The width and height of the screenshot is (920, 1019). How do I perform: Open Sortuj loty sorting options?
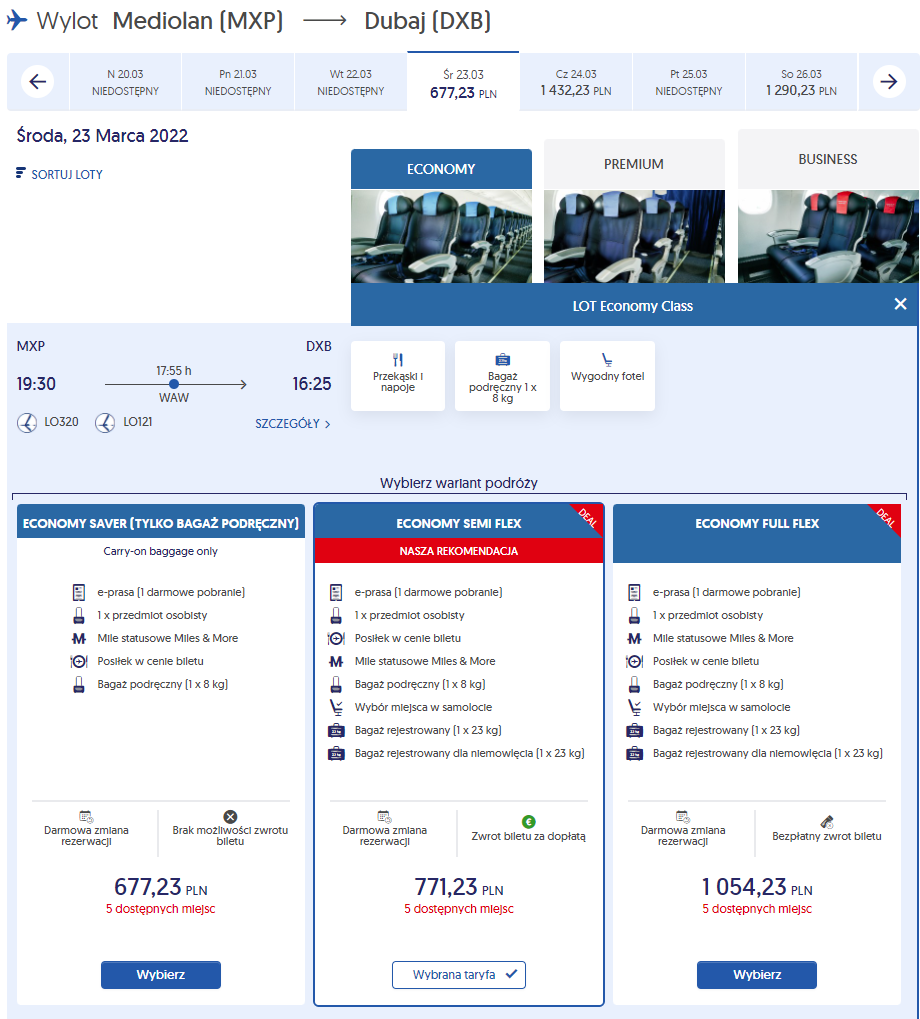point(60,174)
